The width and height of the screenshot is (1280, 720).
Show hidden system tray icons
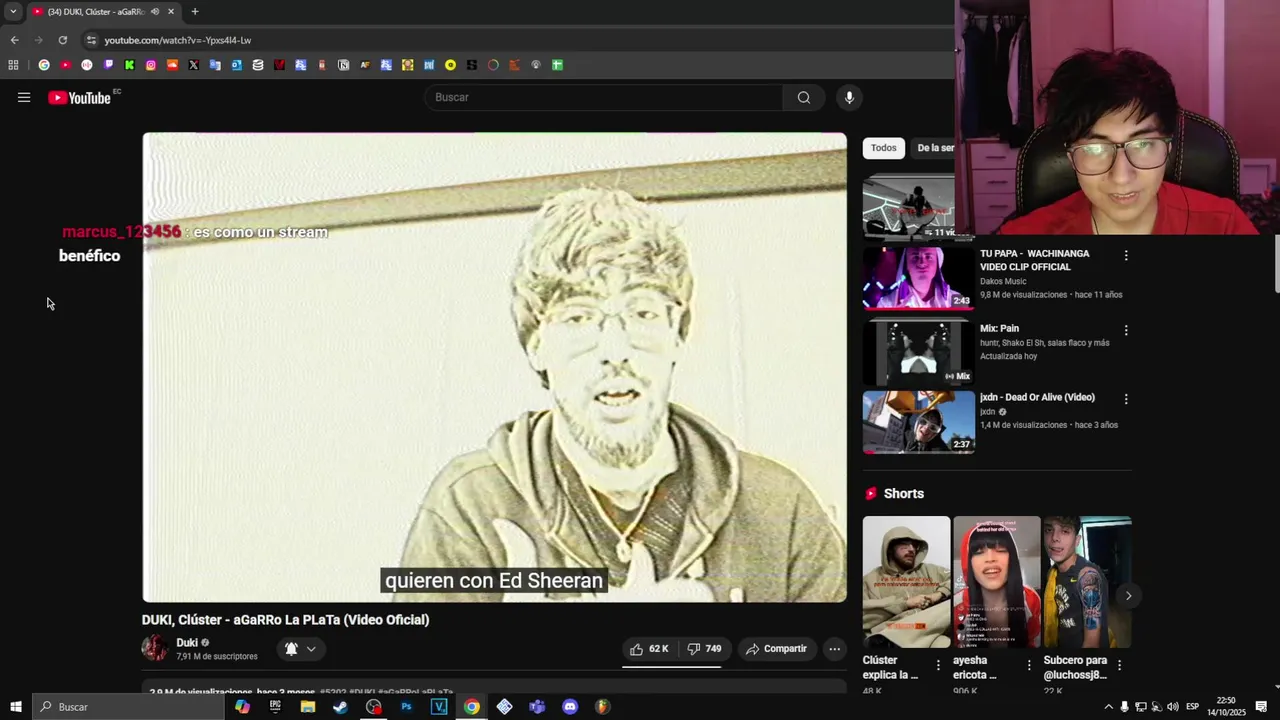click(1108, 707)
